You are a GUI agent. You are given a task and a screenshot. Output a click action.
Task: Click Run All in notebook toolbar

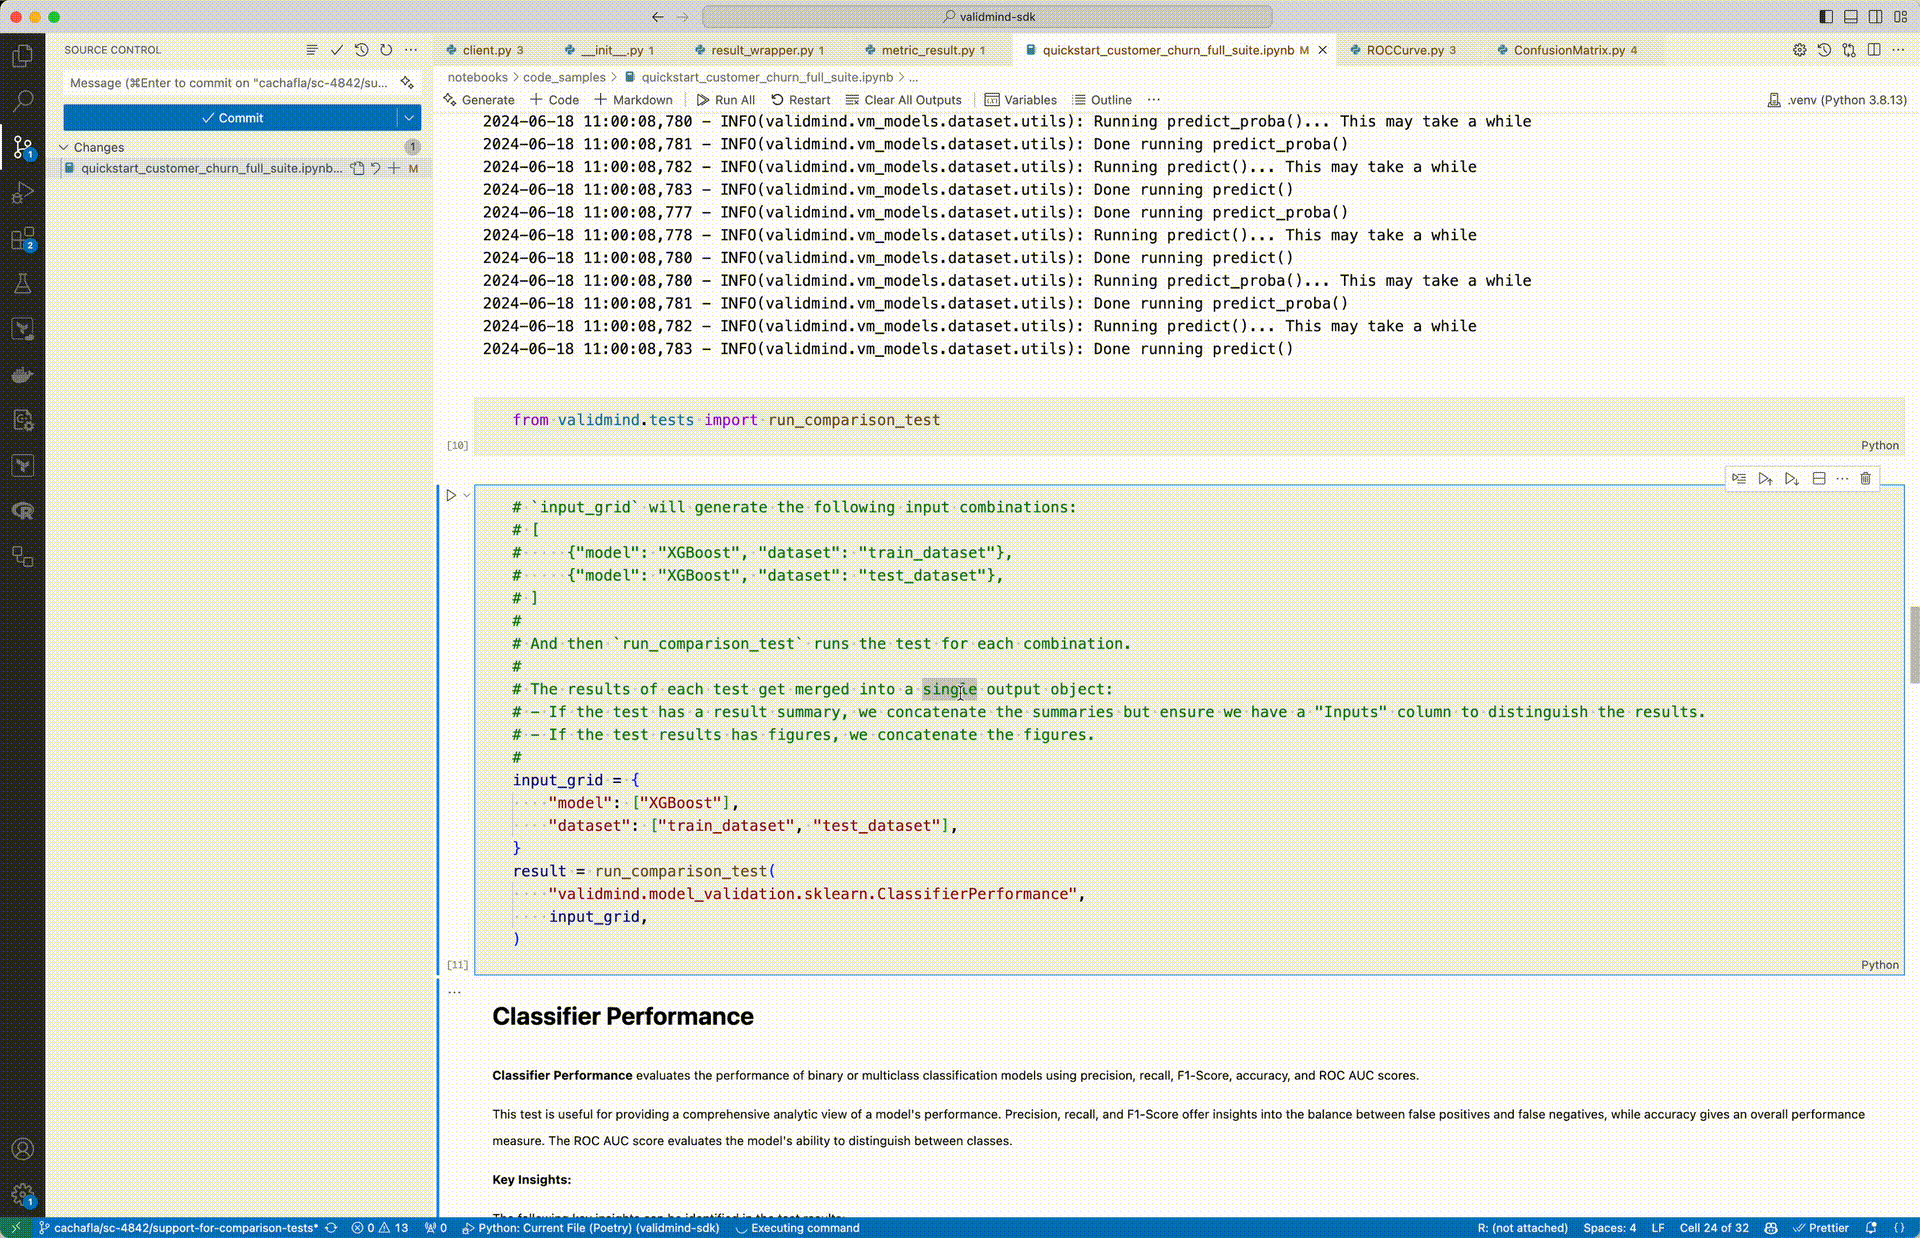pyautogui.click(x=726, y=100)
